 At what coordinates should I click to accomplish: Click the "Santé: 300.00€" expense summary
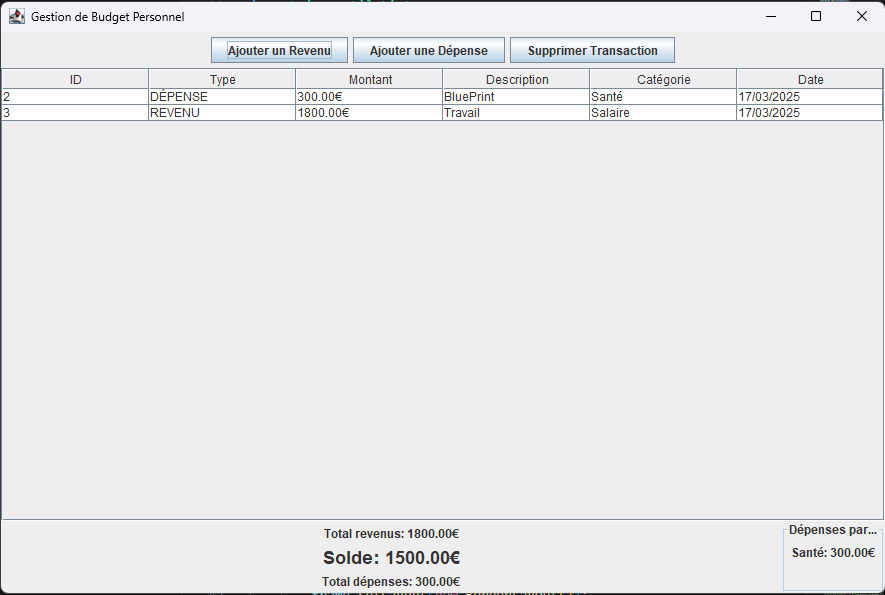click(x=833, y=551)
